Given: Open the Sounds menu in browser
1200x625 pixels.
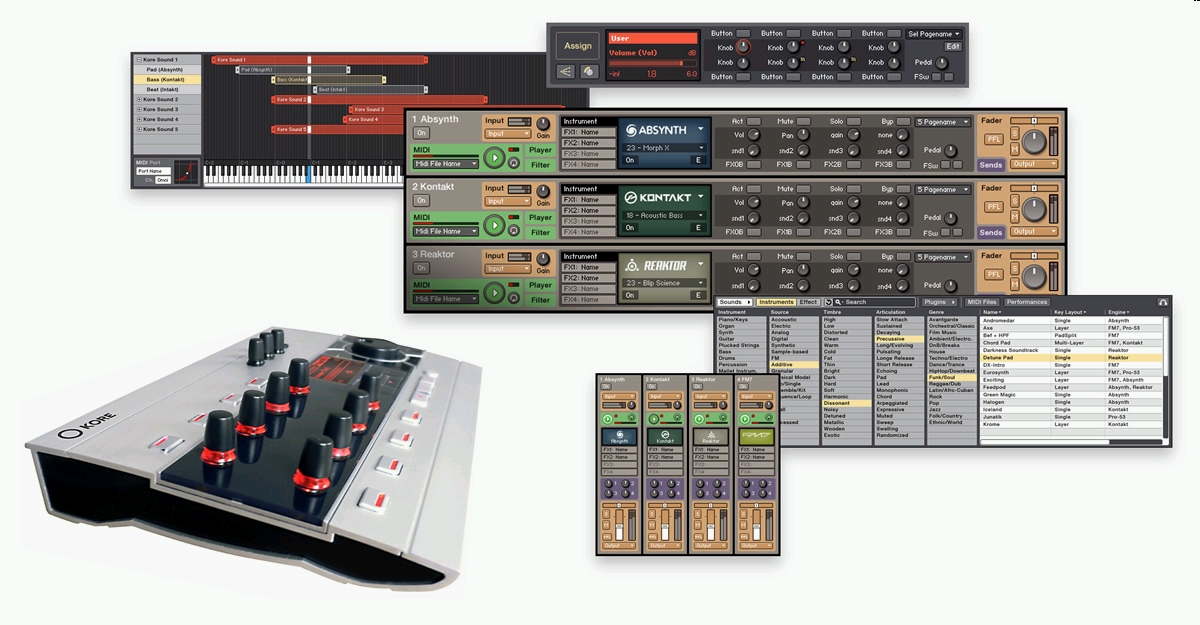Looking at the screenshot, I should 734,302.
